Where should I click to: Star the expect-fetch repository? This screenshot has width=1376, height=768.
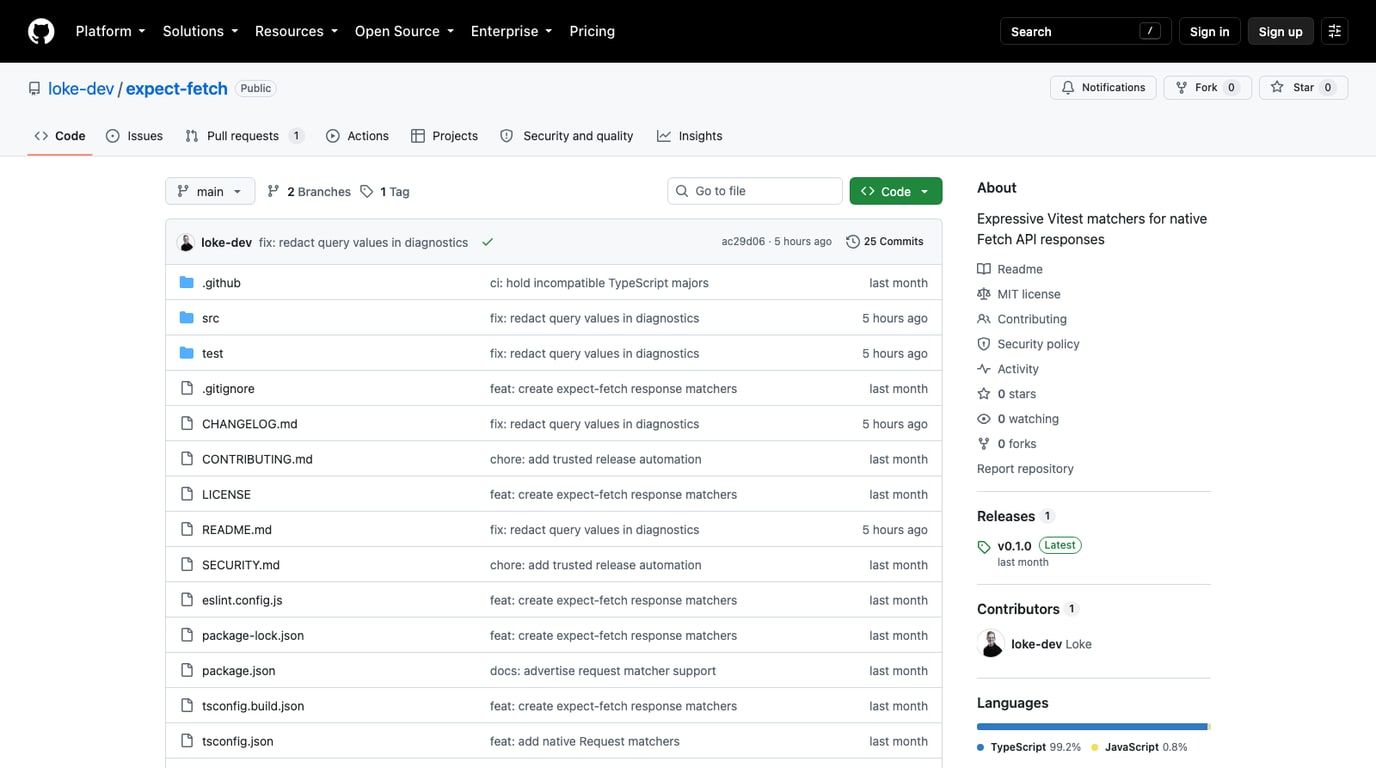[x=1303, y=88]
